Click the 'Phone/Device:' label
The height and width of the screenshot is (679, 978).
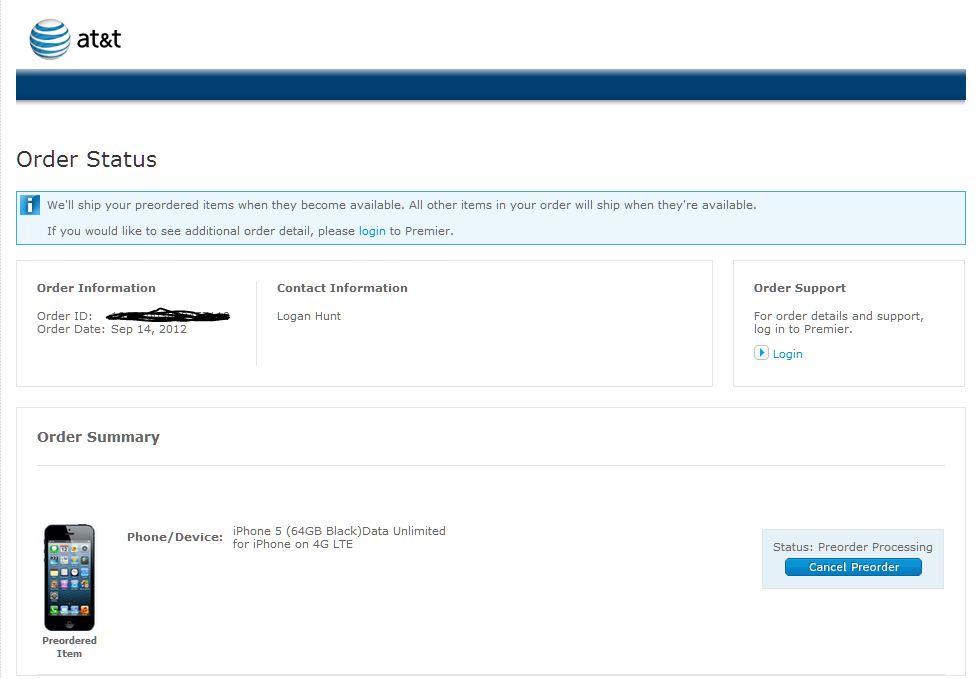click(x=175, y=537)
